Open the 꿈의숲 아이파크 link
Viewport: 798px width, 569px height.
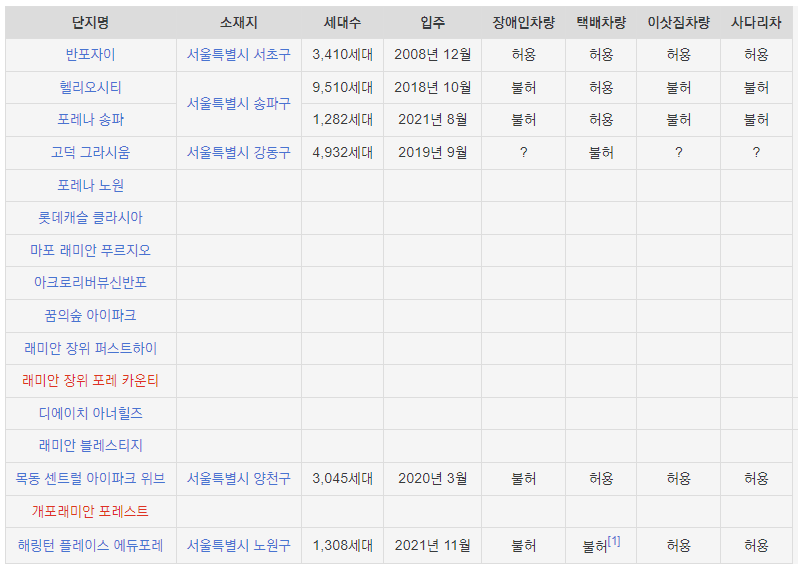[91, 316]
